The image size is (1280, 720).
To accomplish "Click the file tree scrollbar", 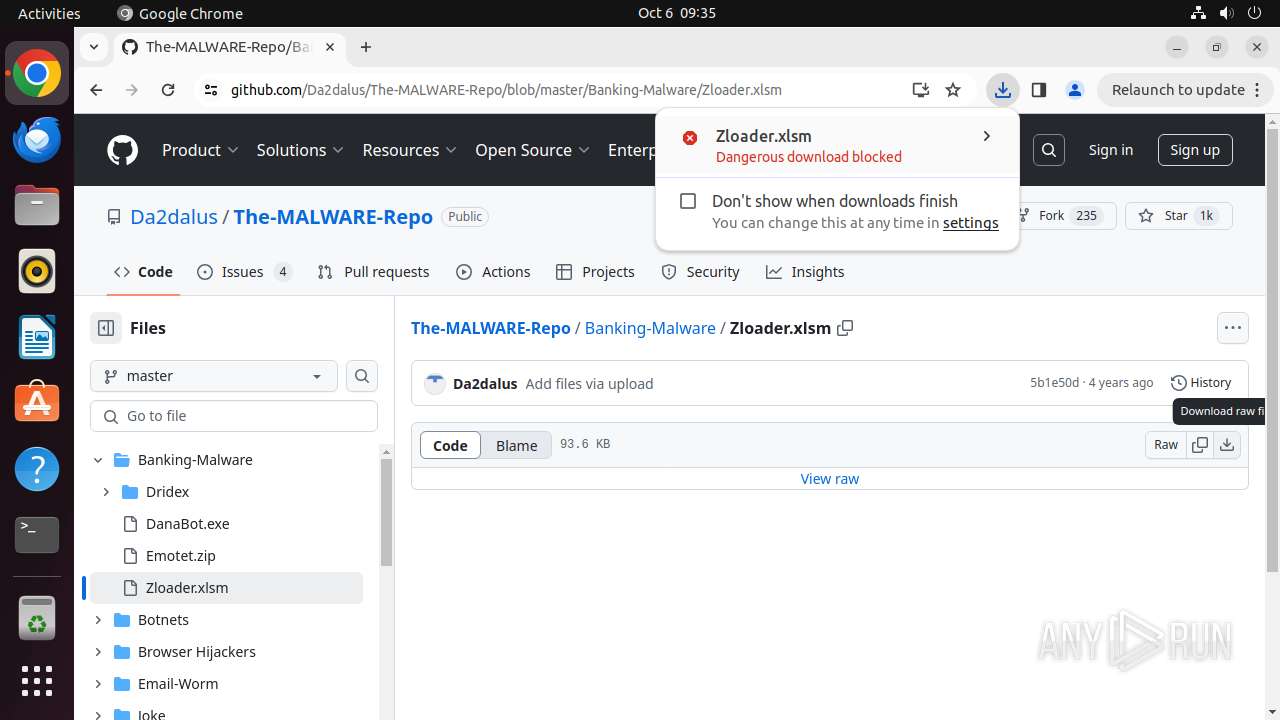I will pyautogui.click(x=386, y=512).
